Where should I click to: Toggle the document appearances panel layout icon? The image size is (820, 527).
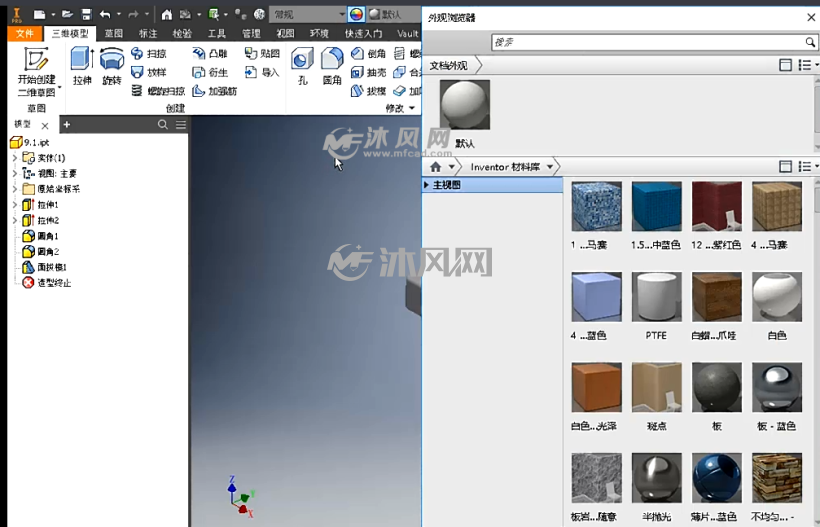pos(785,65)
